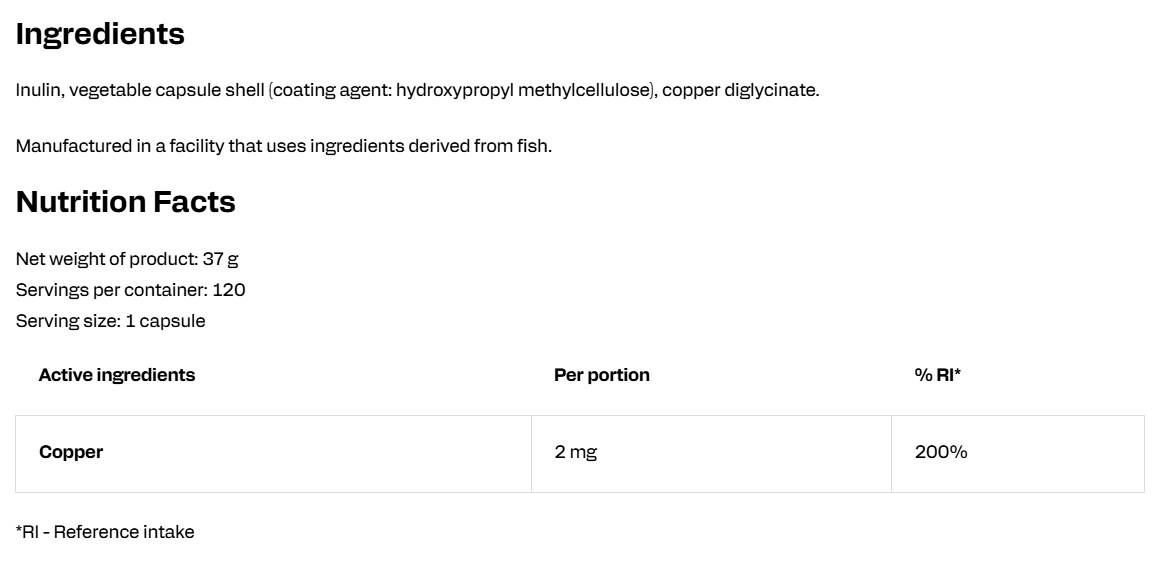The height and width of the screenshot is (564, 1171).
Task: Click the number 120 servings value
Action: tap(229, 290)
